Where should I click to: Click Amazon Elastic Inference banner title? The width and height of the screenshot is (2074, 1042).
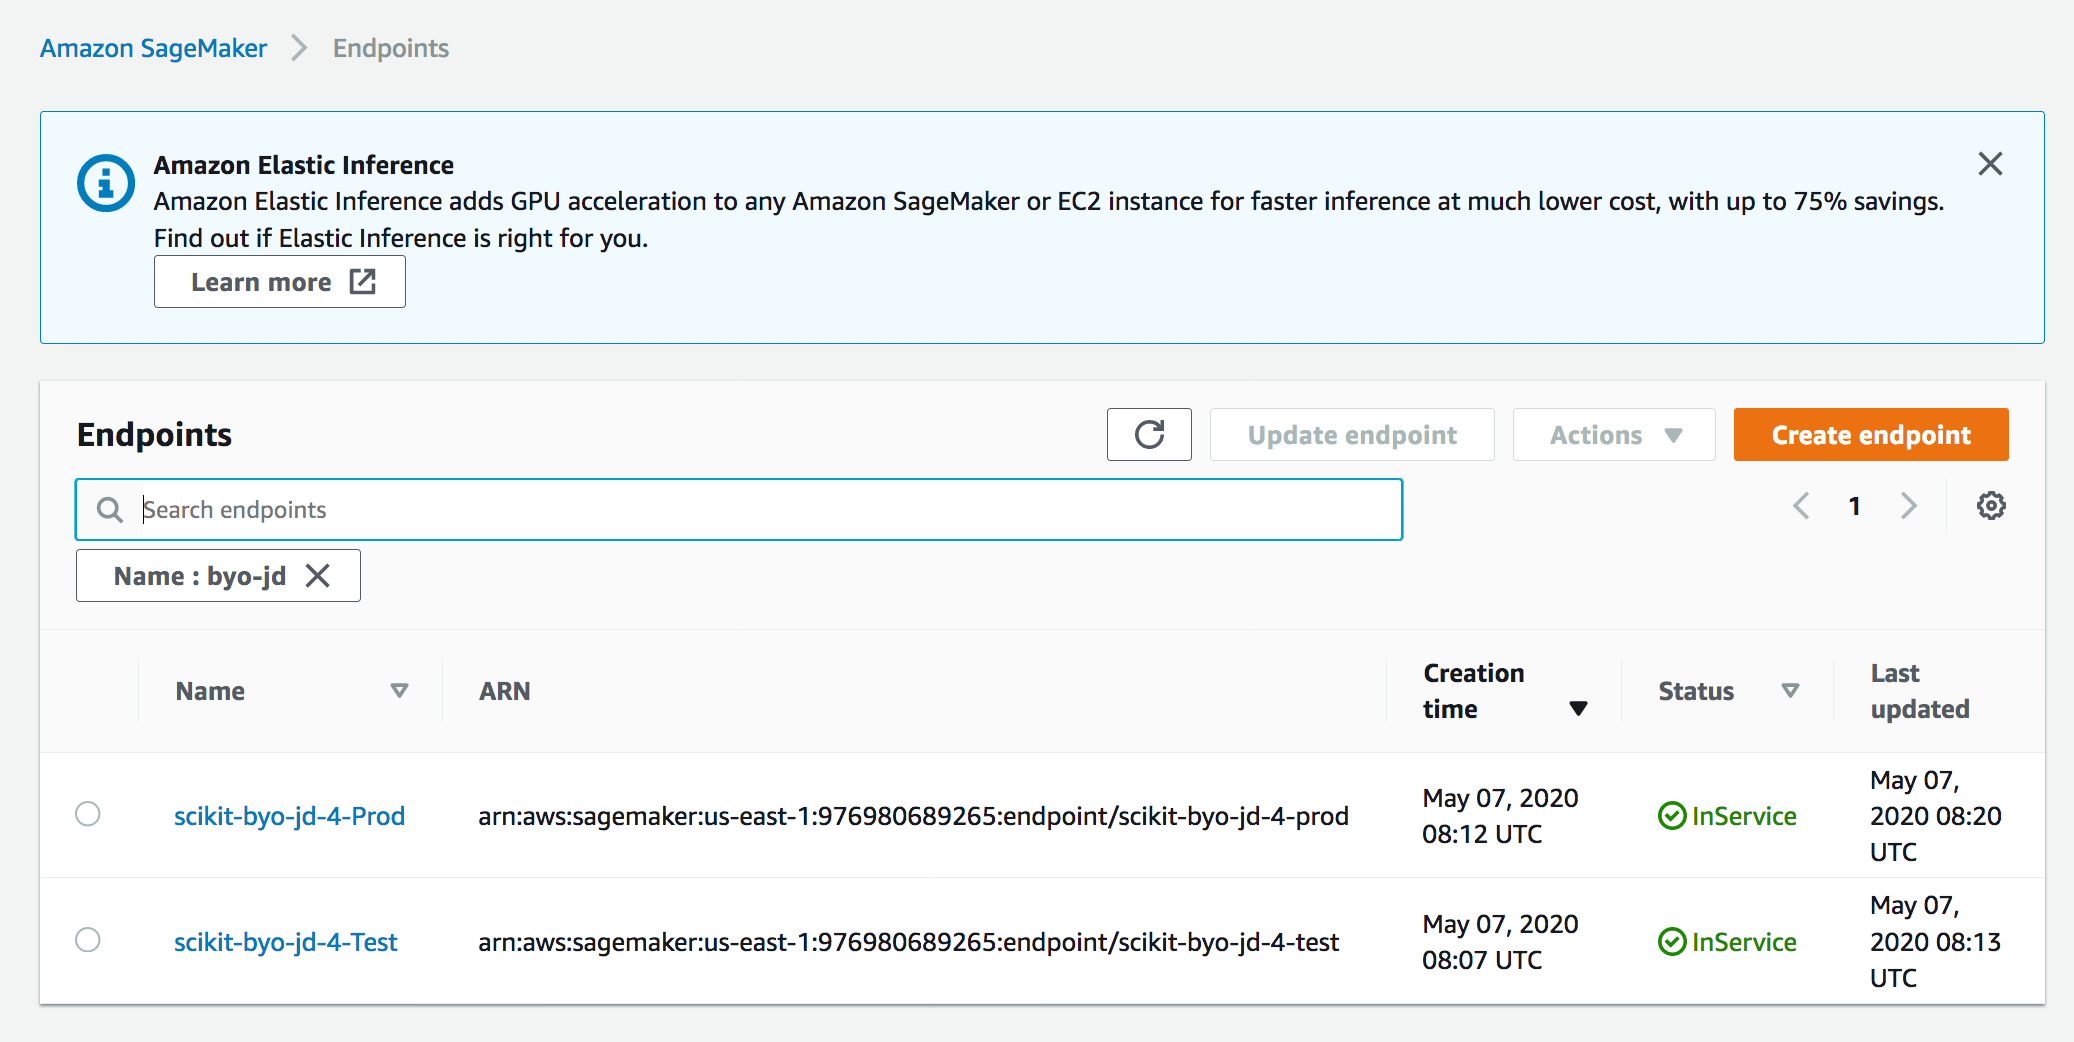click(x=304, y=165)
